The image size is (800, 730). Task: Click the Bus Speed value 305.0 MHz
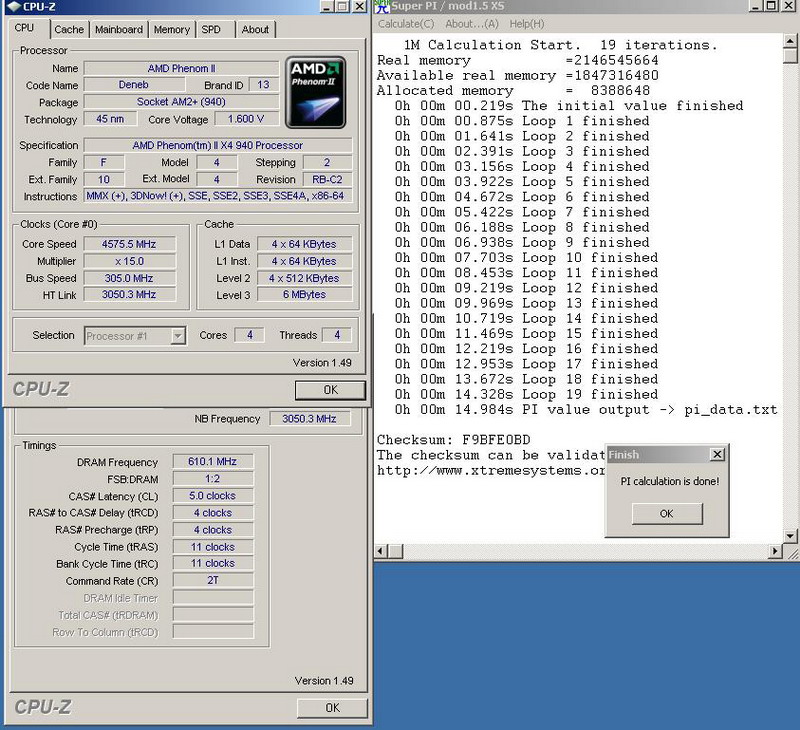pyautogui.click(x=129, y=278)
